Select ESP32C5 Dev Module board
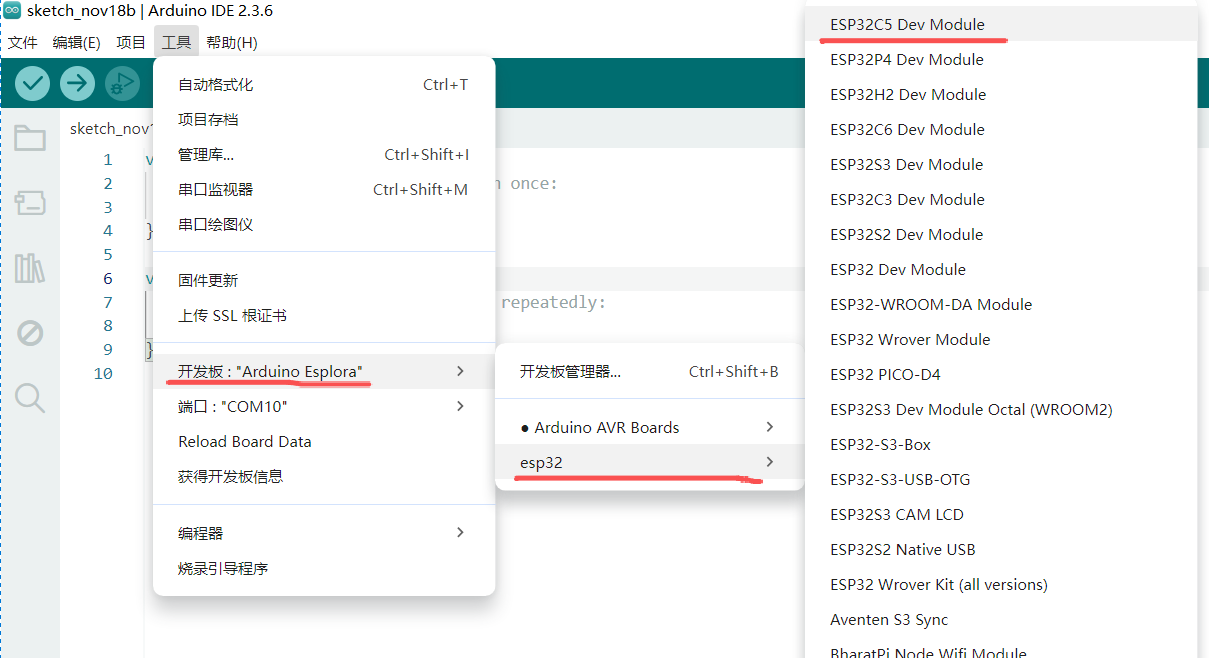The height and width of the screenshot is (658, 1209). pos(907,24)
